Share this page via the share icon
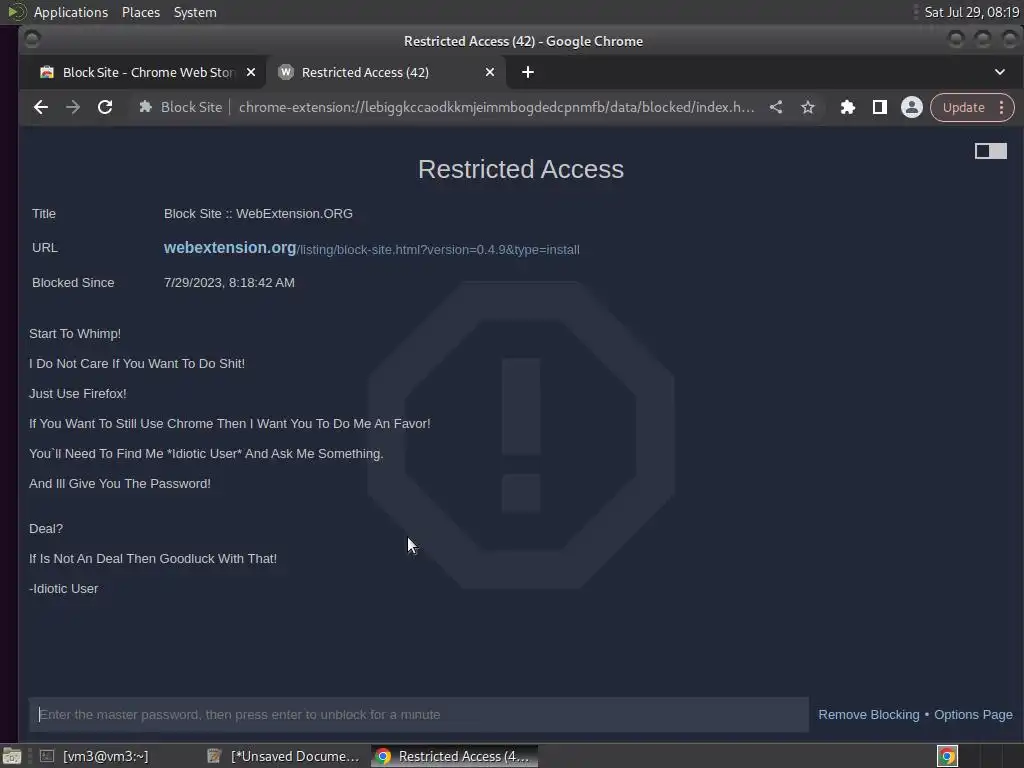Viewport: 1024px width, 768px height. tap(776, 107)
